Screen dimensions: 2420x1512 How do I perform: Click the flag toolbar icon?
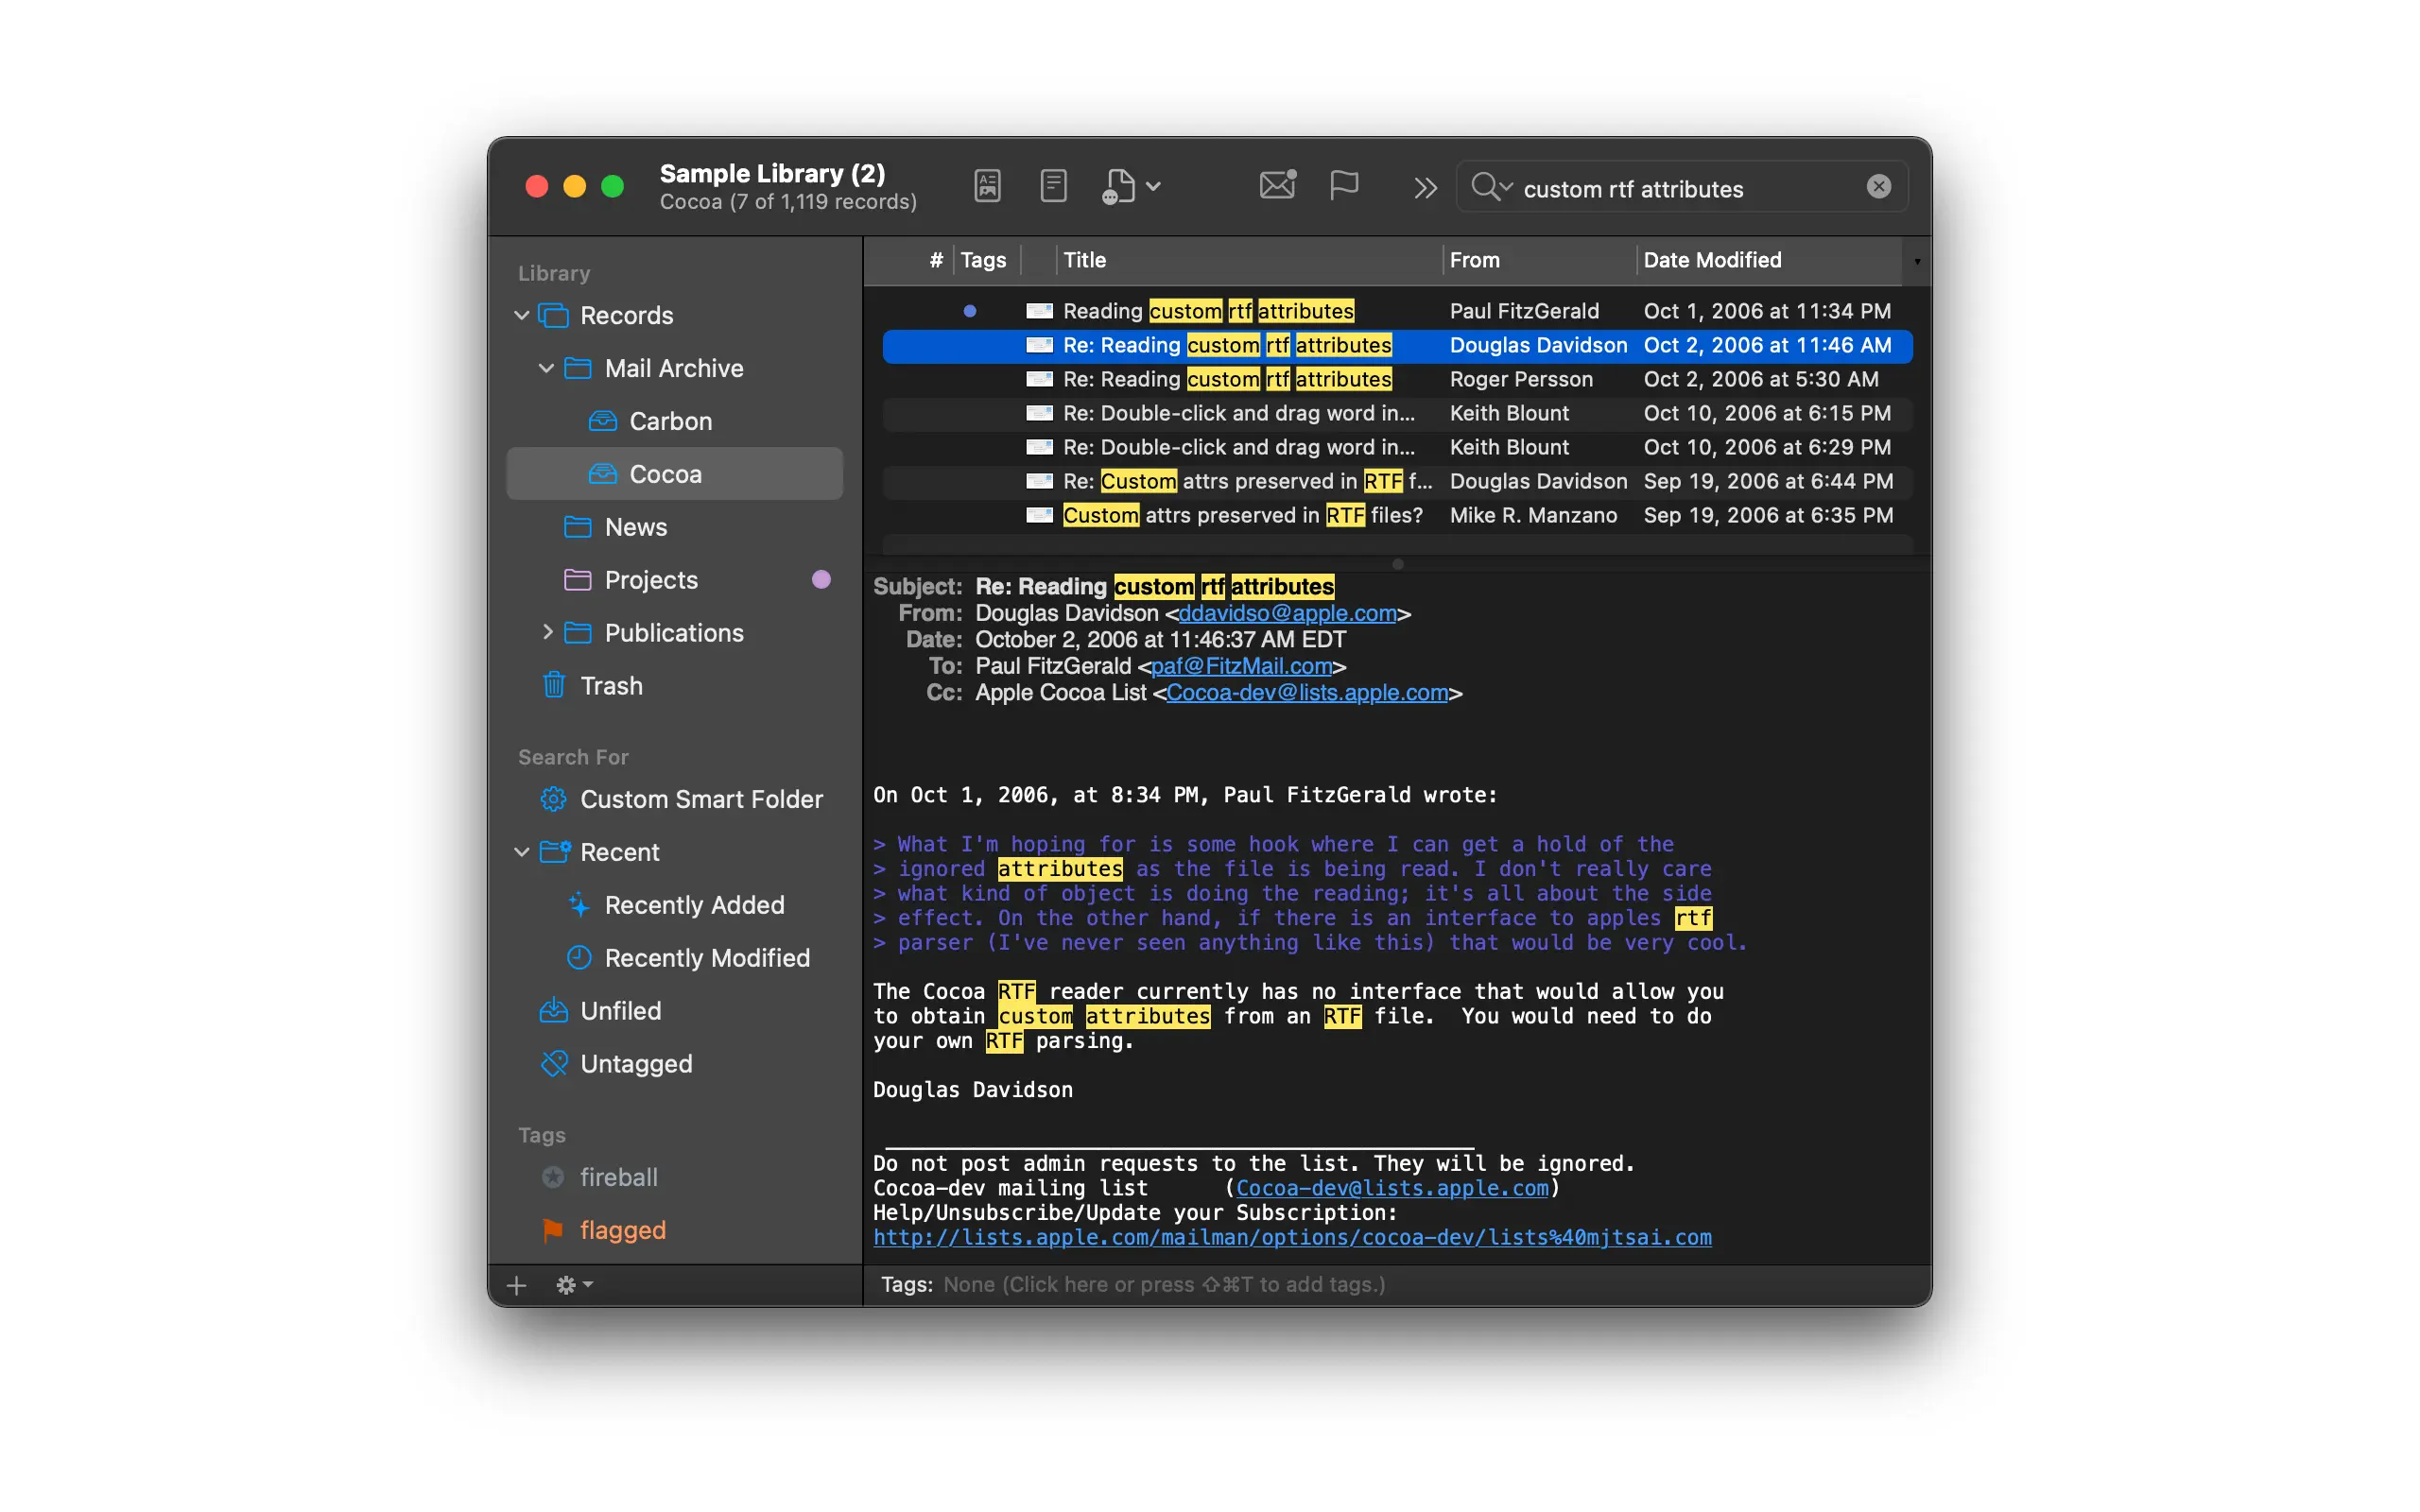(x=1344, y=185)
